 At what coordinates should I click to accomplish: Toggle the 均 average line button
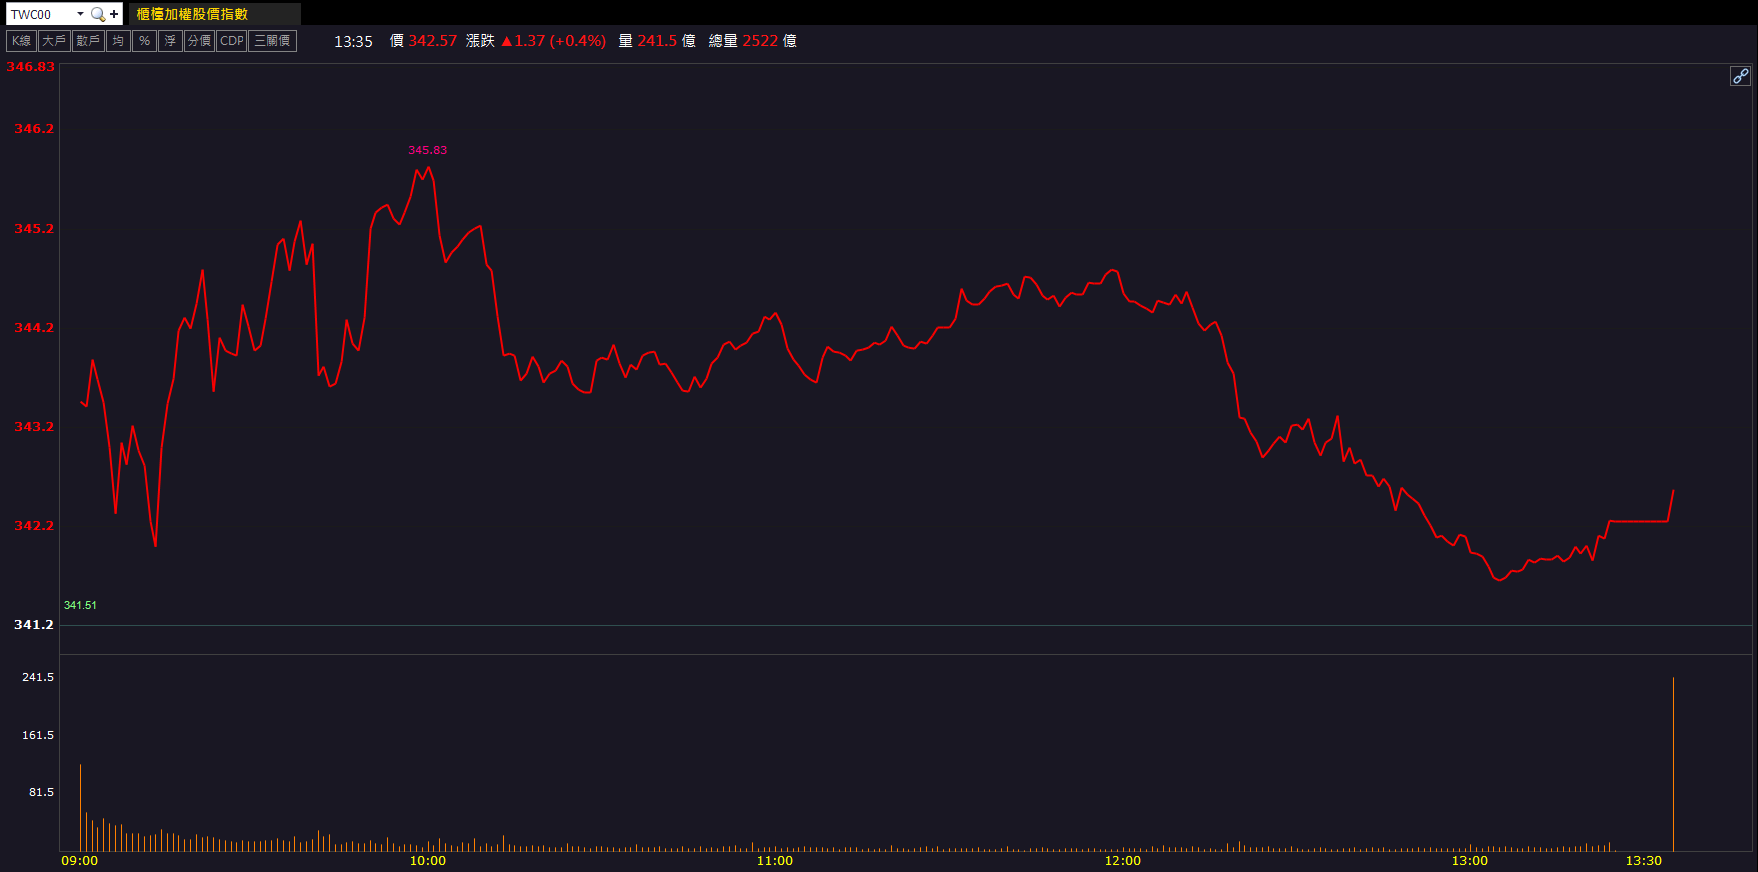click(x=118, y=41)
